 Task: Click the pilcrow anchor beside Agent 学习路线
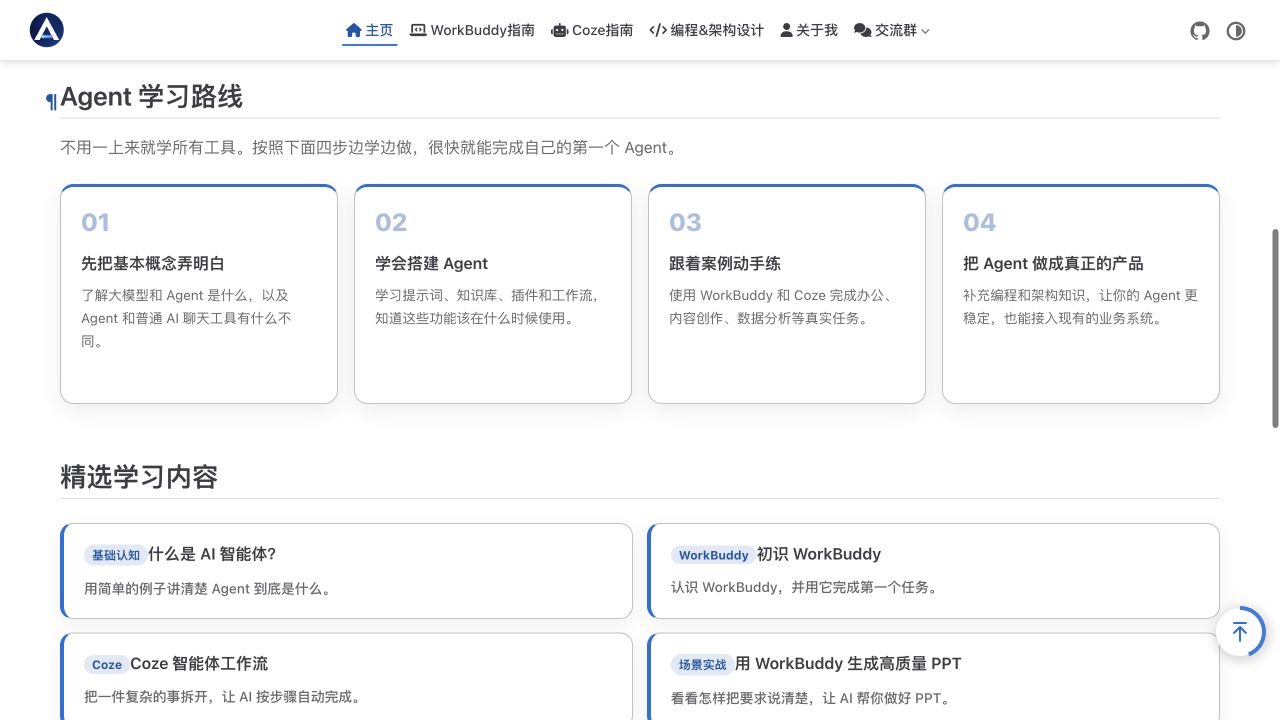[51, 101]
